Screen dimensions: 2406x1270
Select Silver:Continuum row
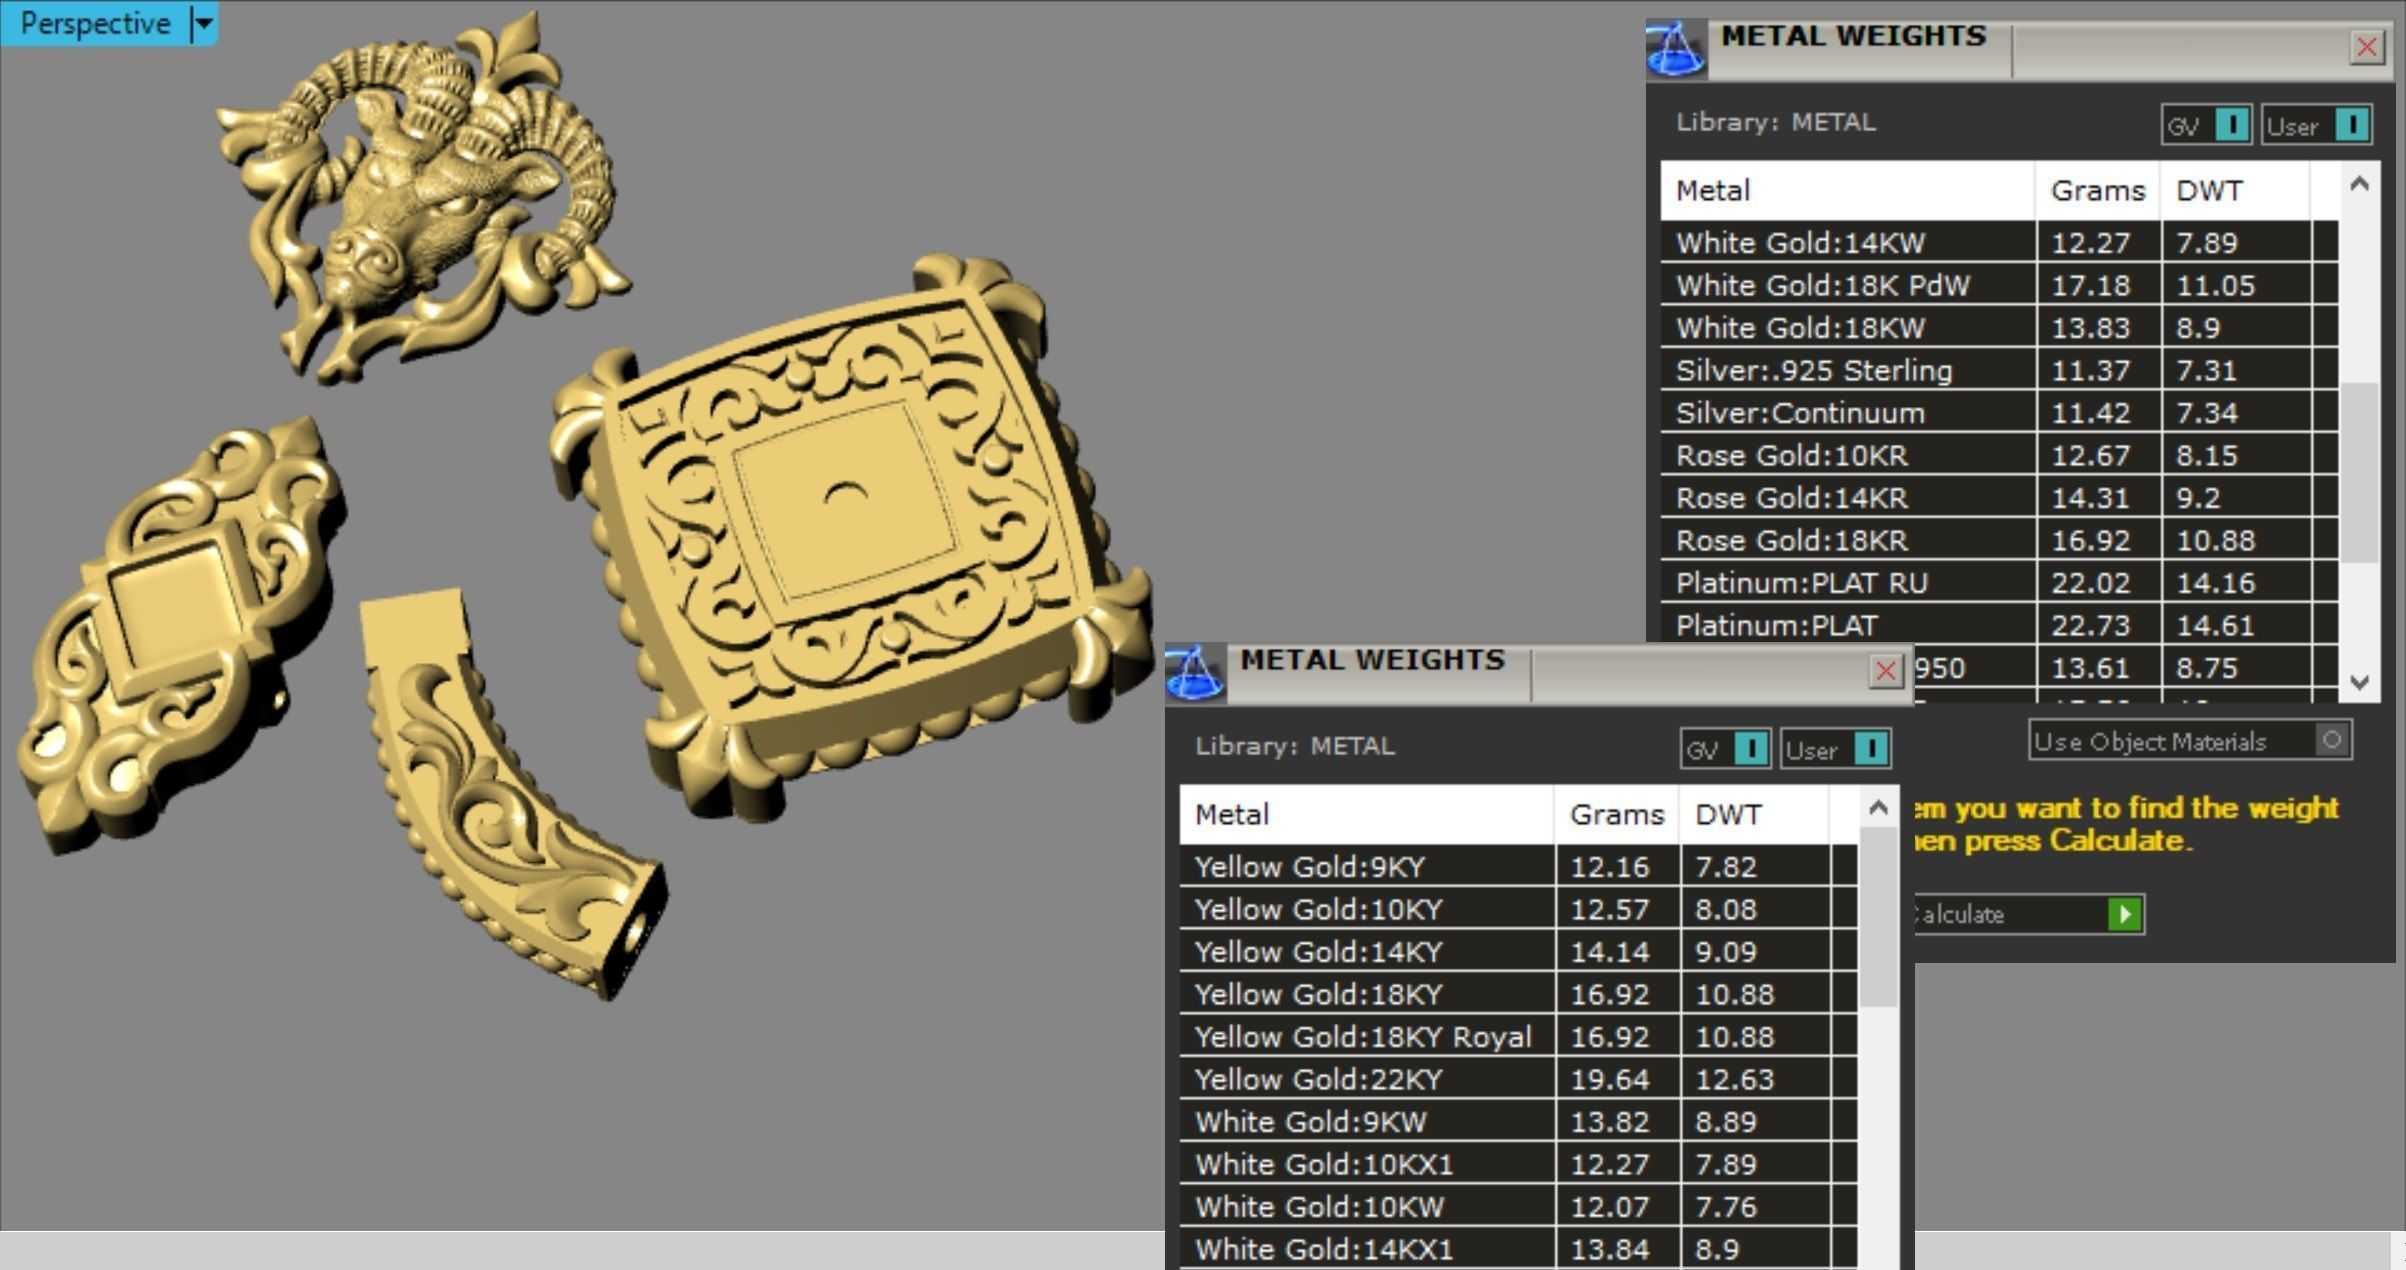tap(1999, 413)
